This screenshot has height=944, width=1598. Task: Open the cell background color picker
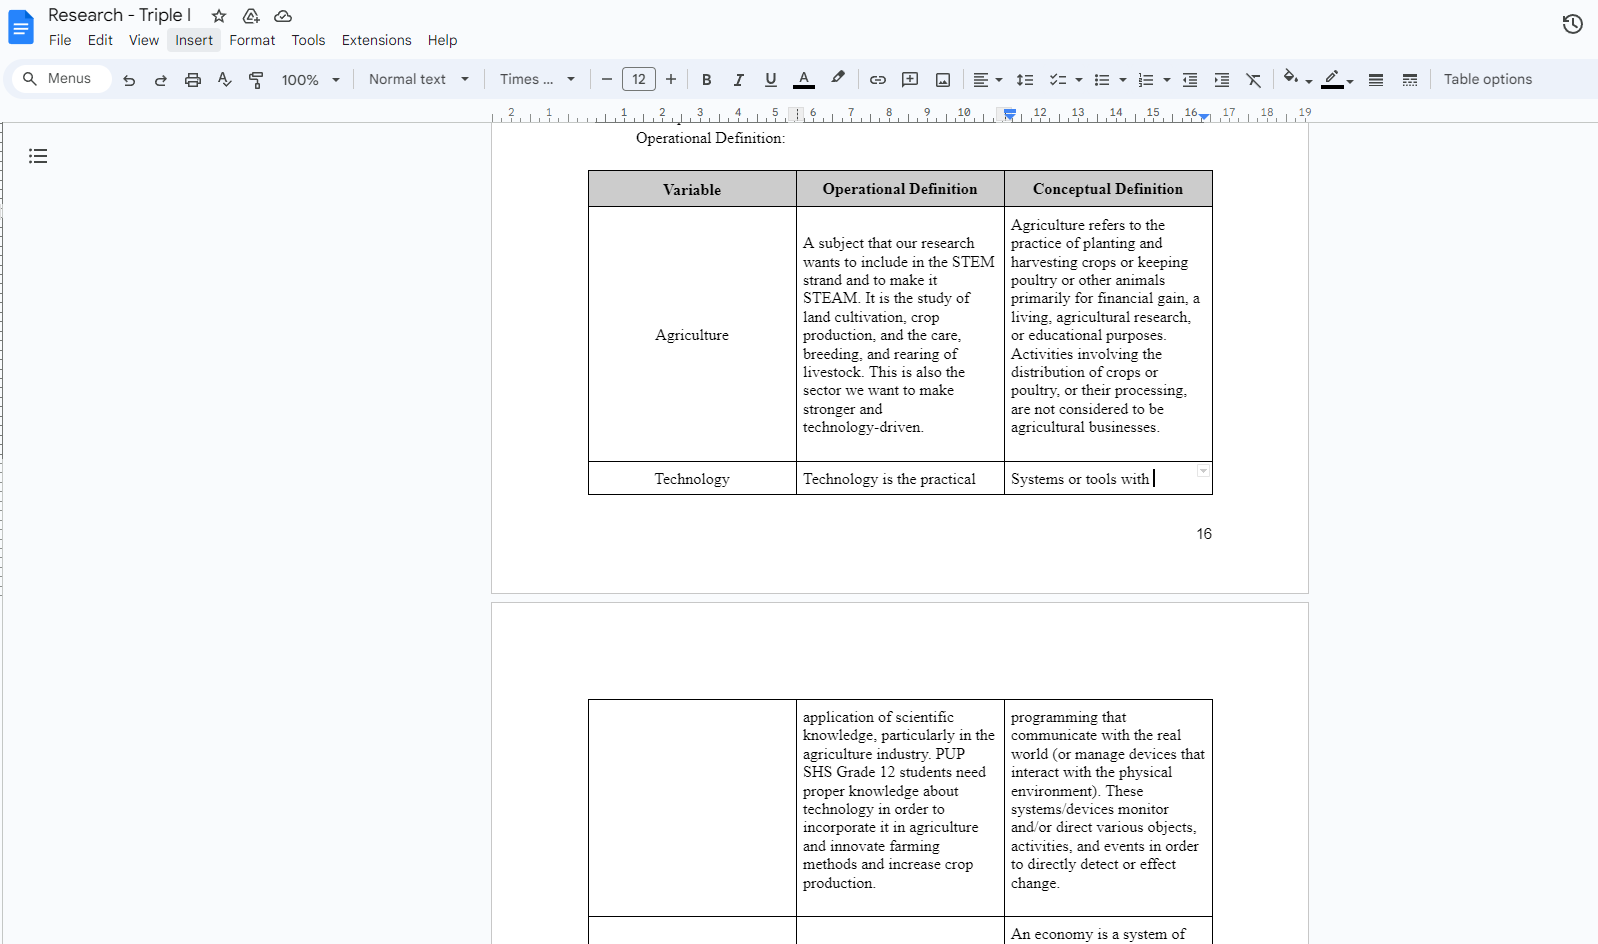click(1297, 79)
